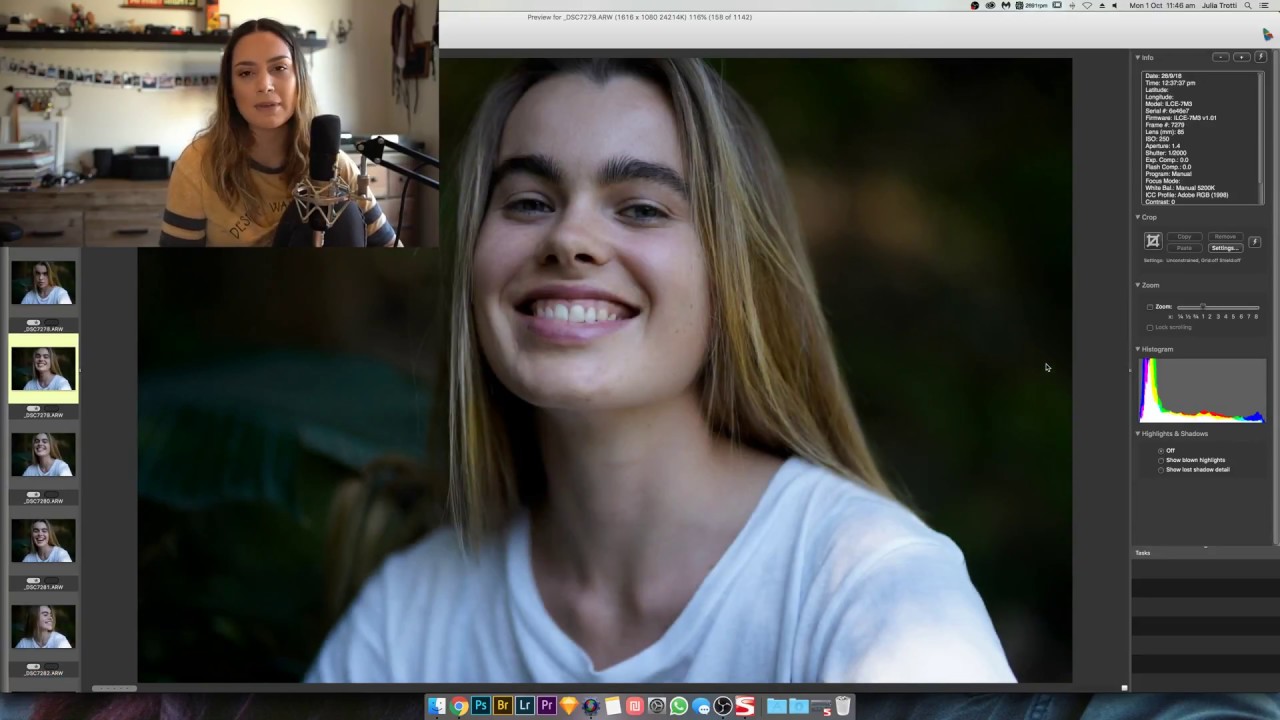
Task: Open the pink rounded-square app in dock
Action: pos(635,706)
